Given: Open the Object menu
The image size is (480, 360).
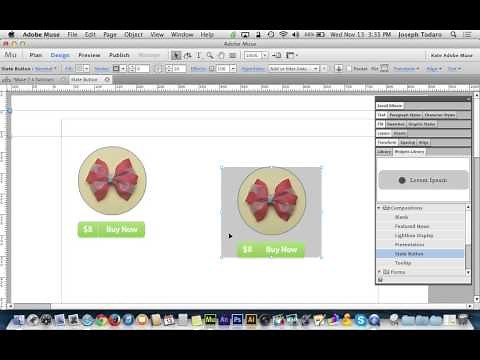Looking at the screenshot, I should pyautogui.click(x=133, y=34).
